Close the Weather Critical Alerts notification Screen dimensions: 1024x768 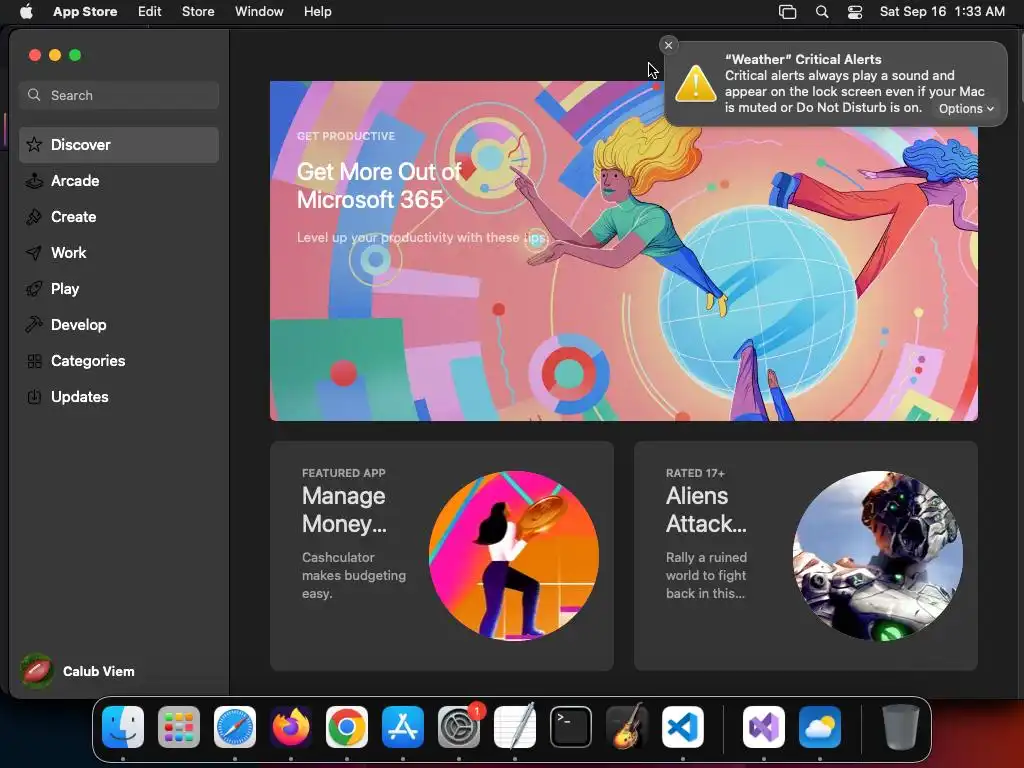point(668,45)
